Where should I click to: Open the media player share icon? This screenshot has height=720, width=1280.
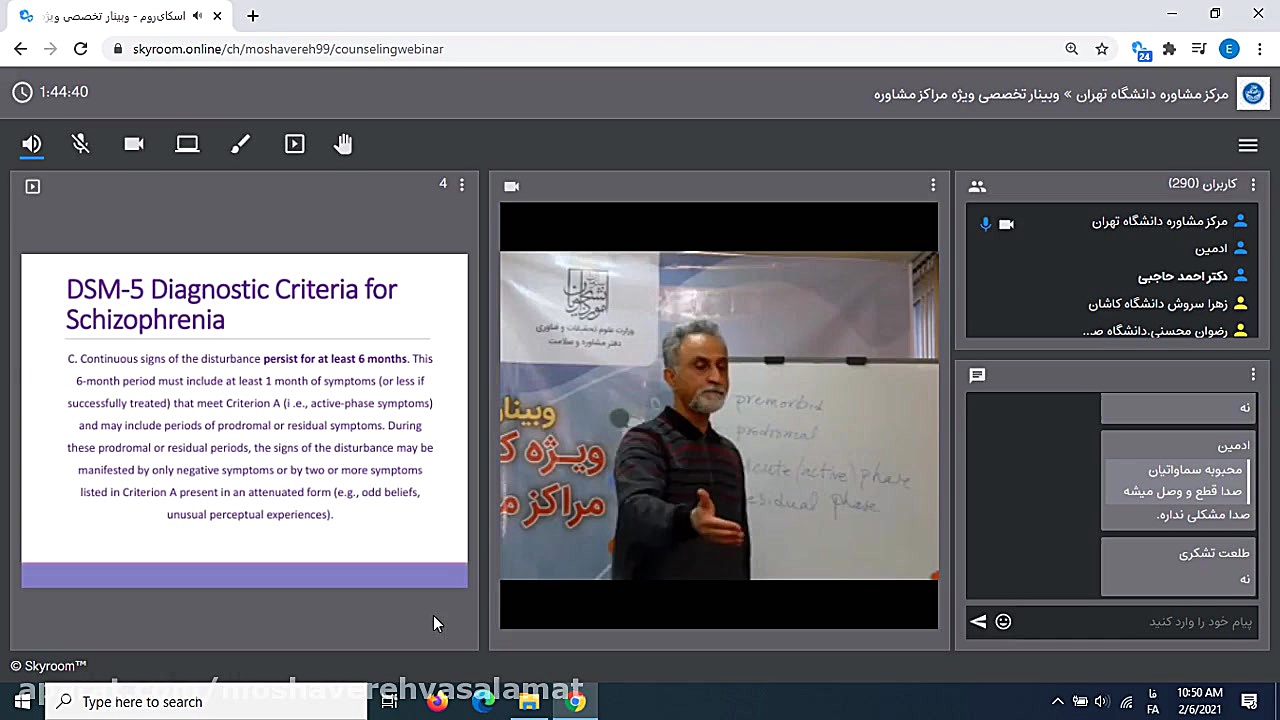coord(294,144)
